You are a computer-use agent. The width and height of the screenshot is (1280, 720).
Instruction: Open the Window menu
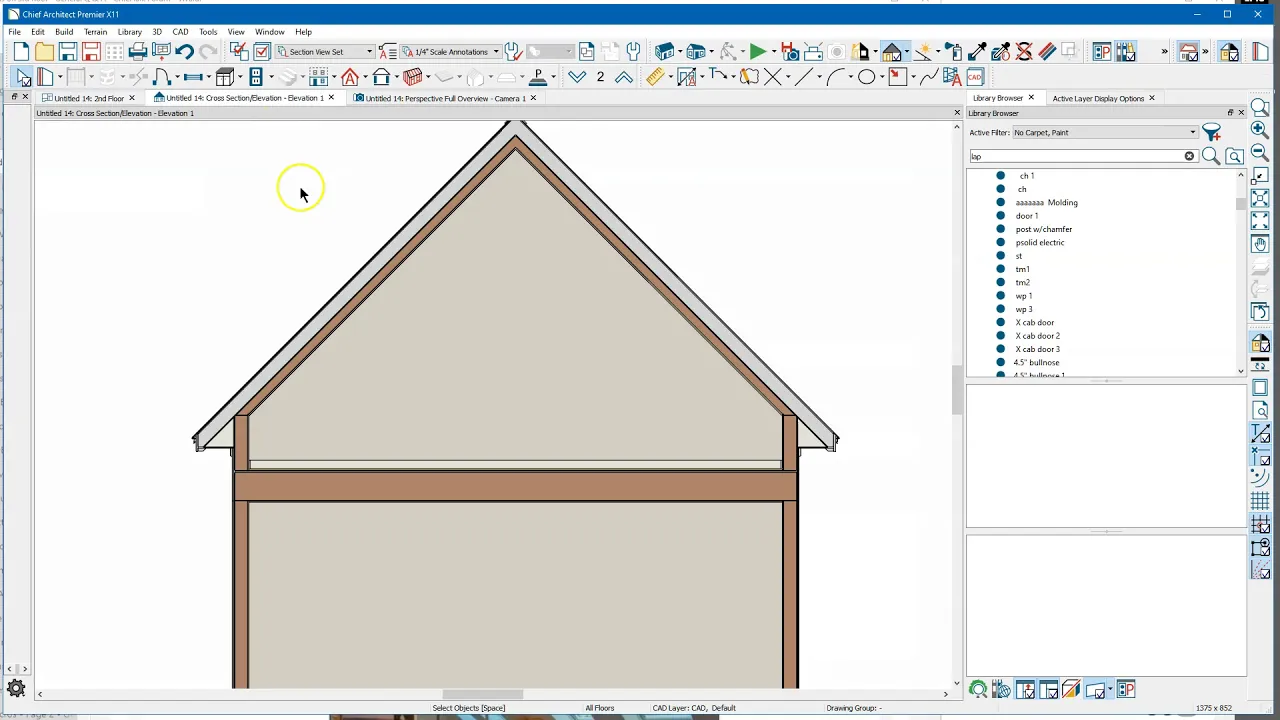(269, 32)
